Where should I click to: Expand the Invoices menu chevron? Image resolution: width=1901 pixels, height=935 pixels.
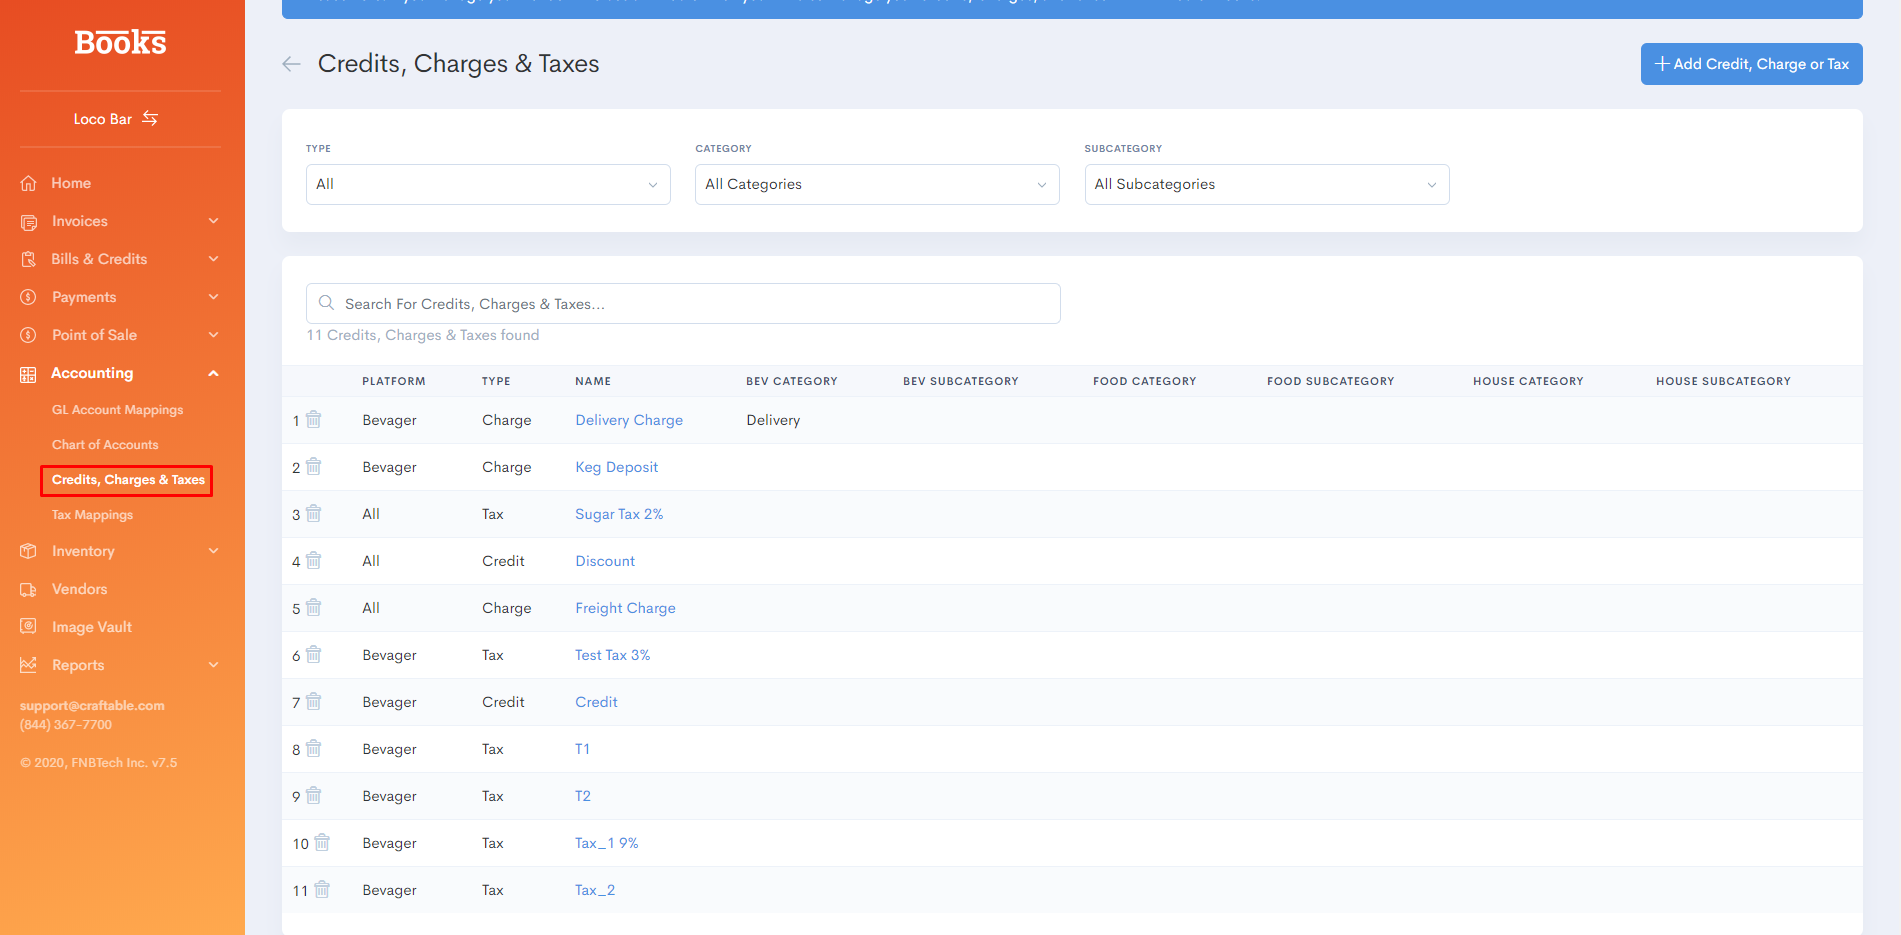[213, 220]
